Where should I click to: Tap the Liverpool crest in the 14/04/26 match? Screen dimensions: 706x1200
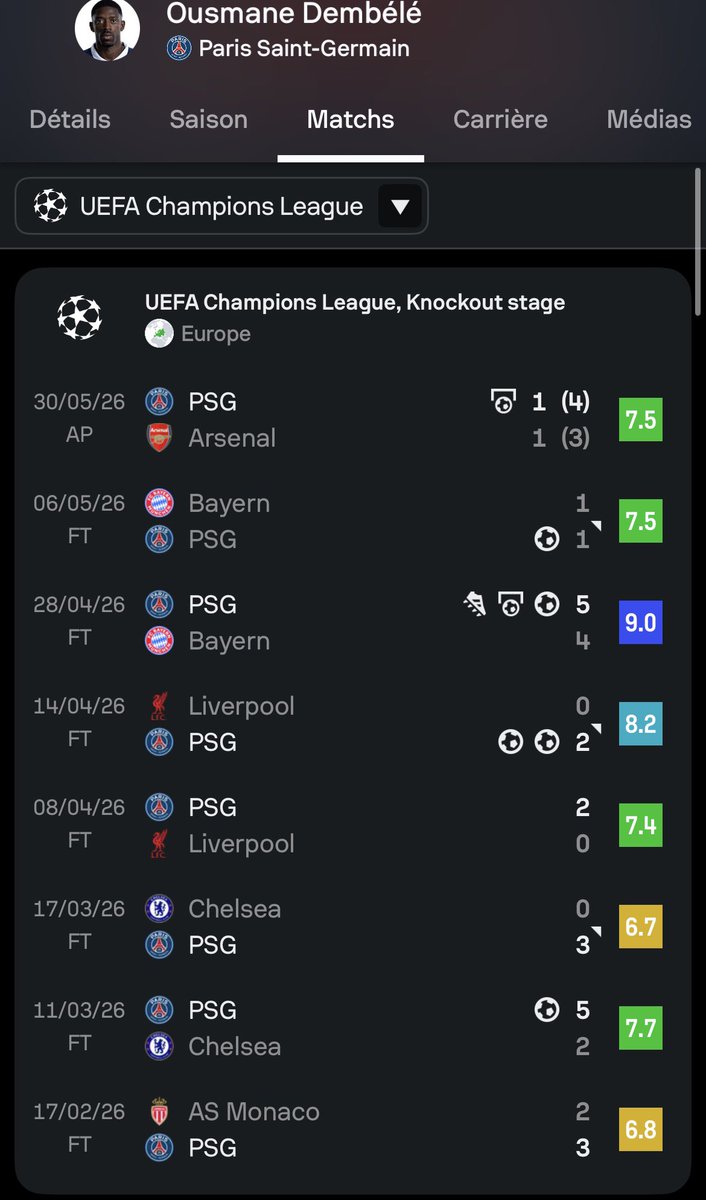159,706
